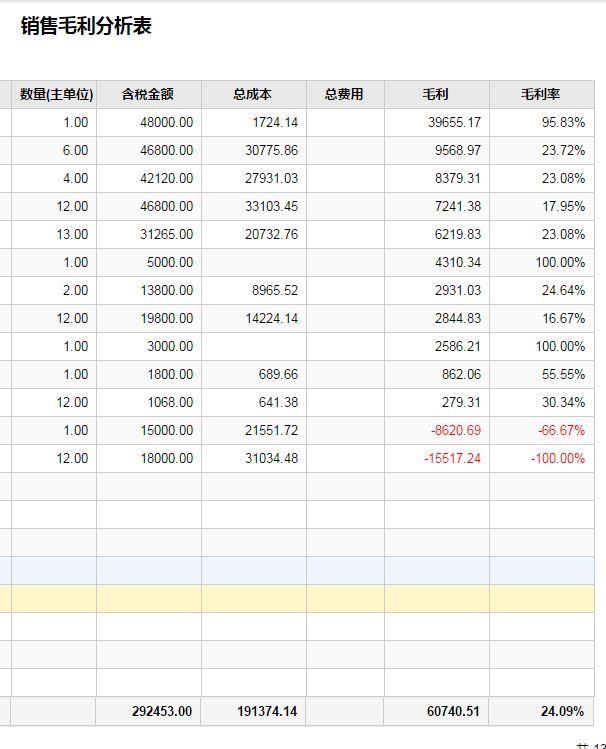Select the red -100.00% margin cell

coord(542,459)
